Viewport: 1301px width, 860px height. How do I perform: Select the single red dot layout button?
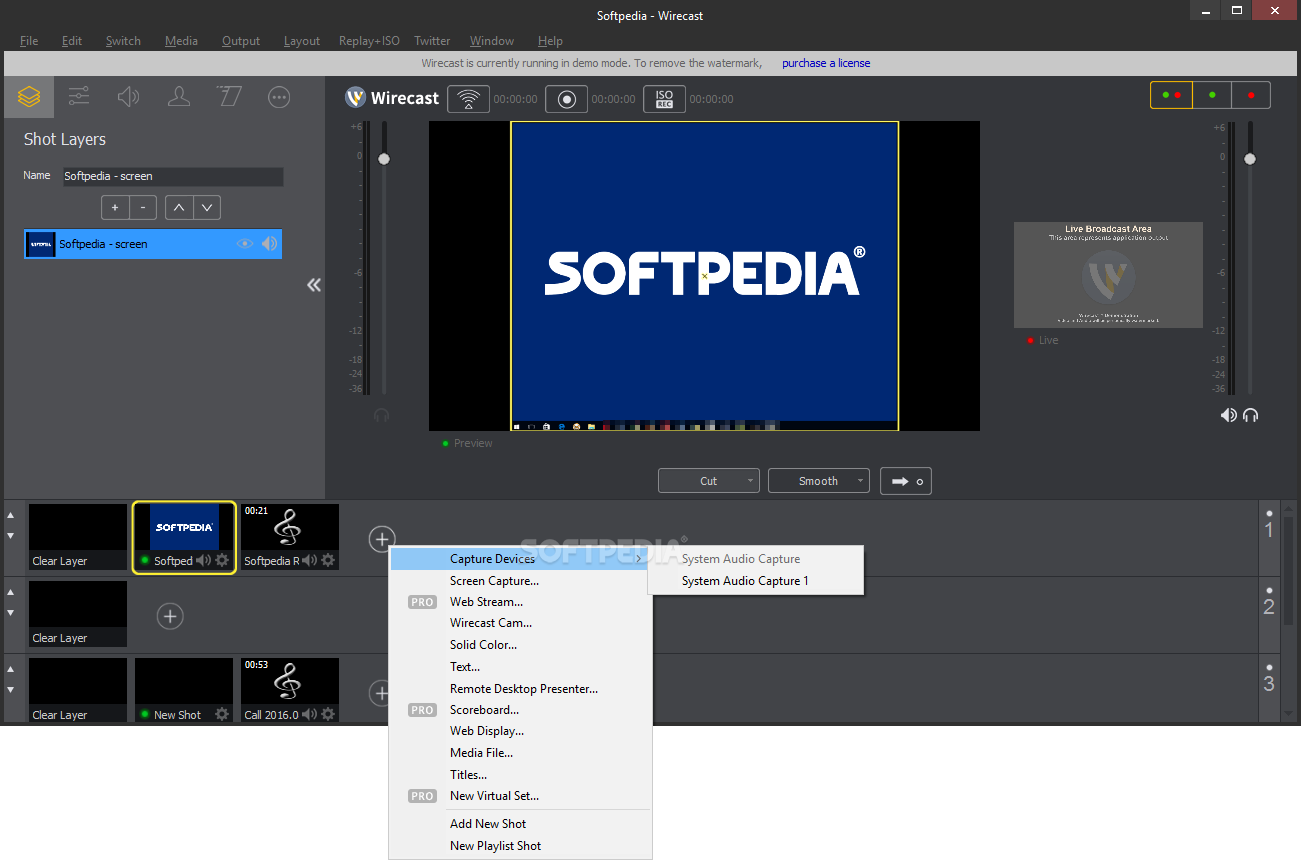coord(1251,95)
